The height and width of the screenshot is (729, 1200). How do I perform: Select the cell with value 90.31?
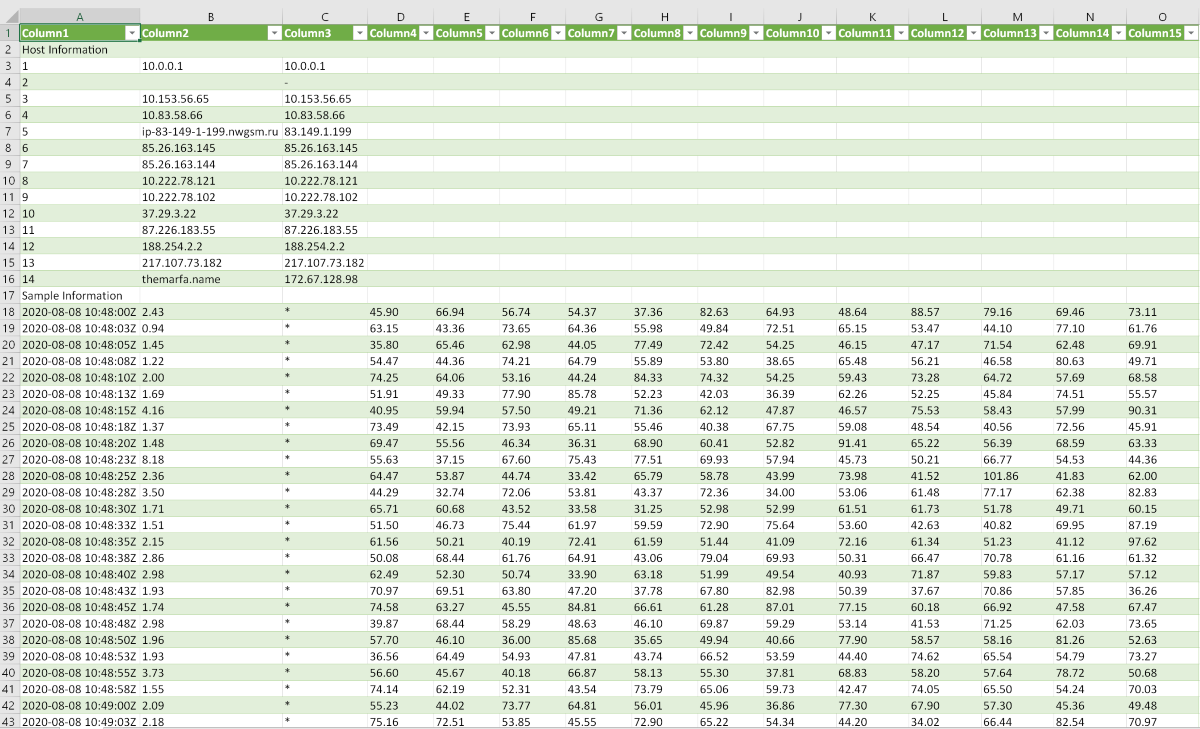click(x=1162, y=410)
